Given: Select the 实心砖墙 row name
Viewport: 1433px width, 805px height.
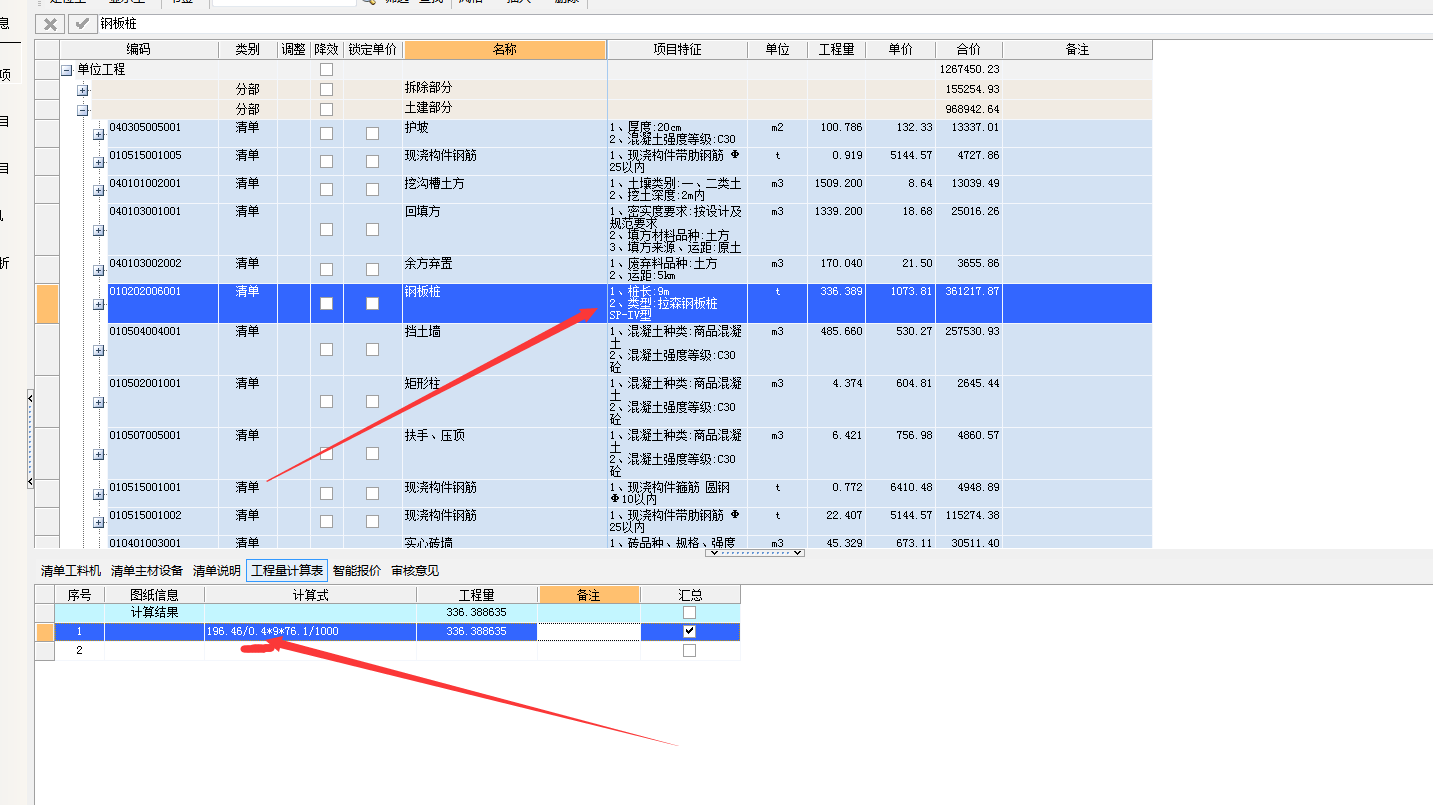Looking at the screenshot, I should [428, 542].
